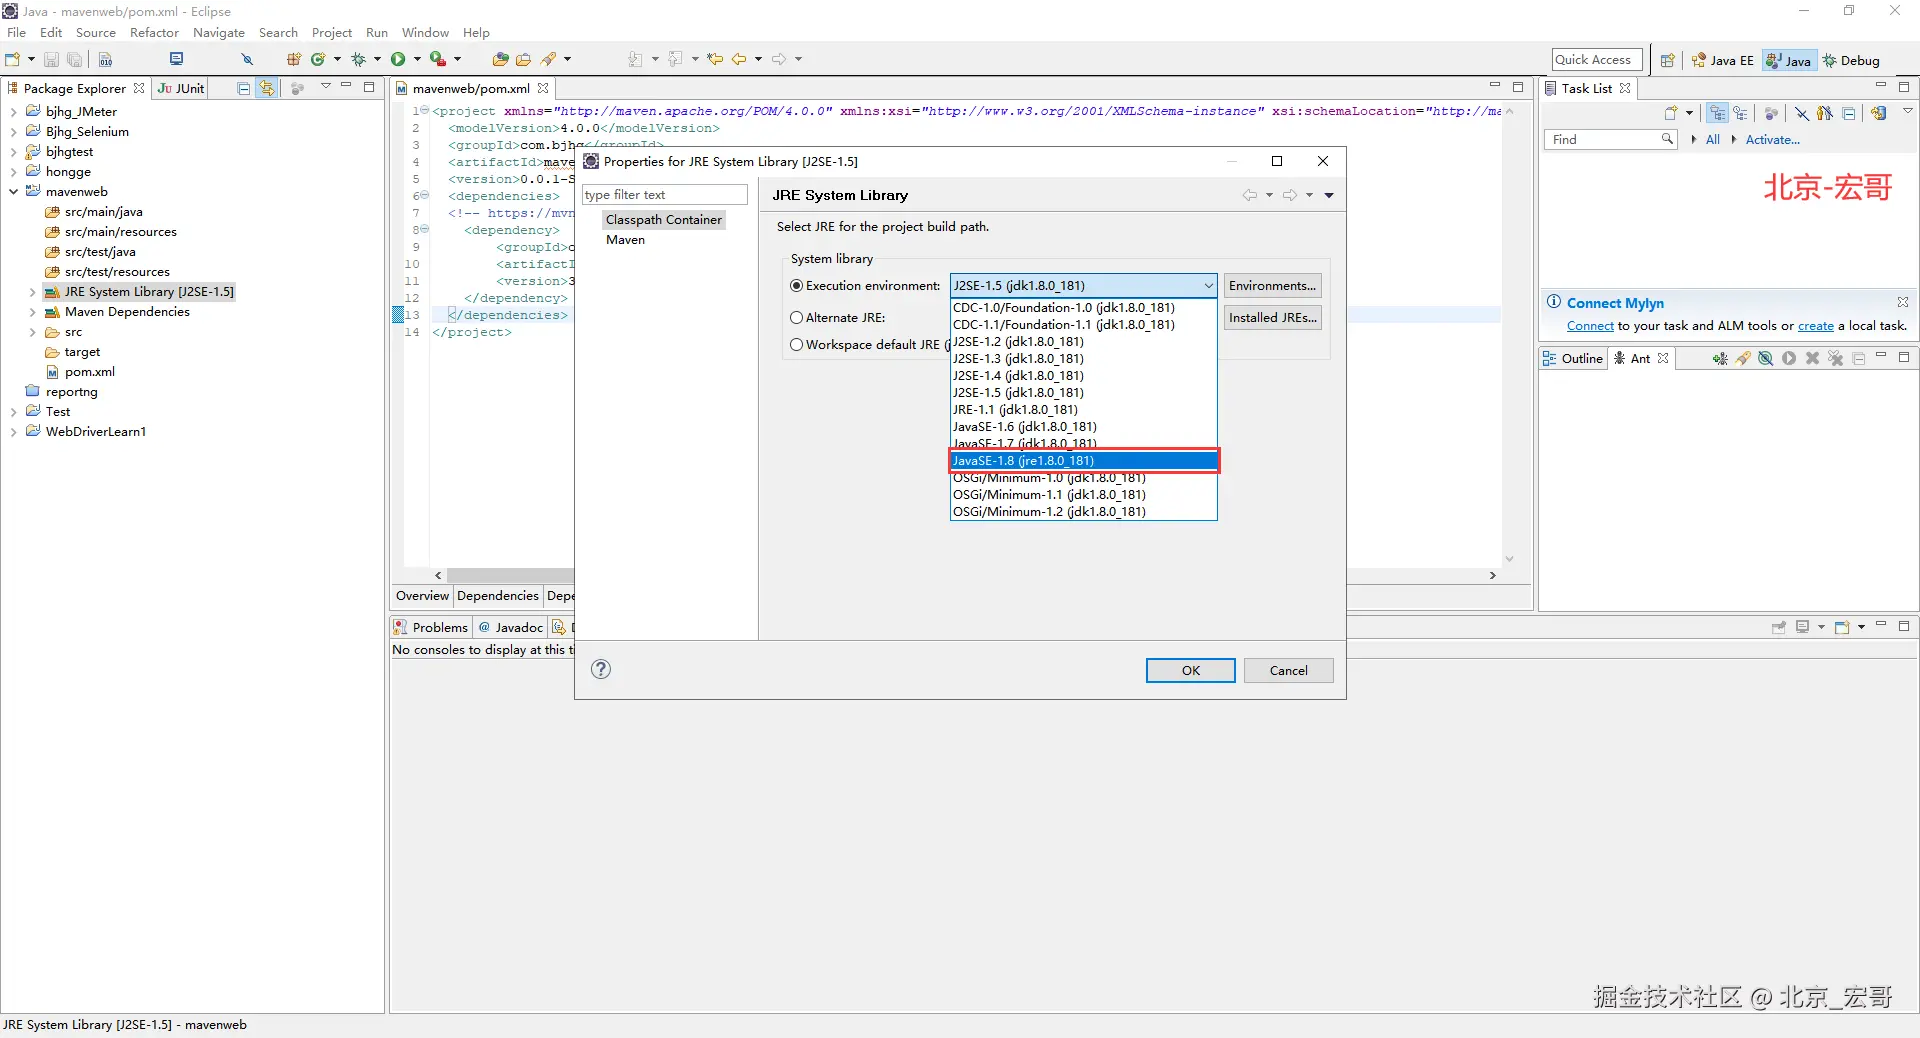Click the Scheduled view icon in Task List

[x=1740, y=113]
